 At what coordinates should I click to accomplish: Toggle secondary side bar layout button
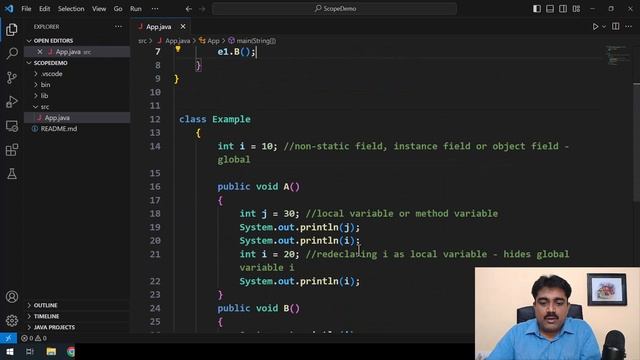pos(563,9)
